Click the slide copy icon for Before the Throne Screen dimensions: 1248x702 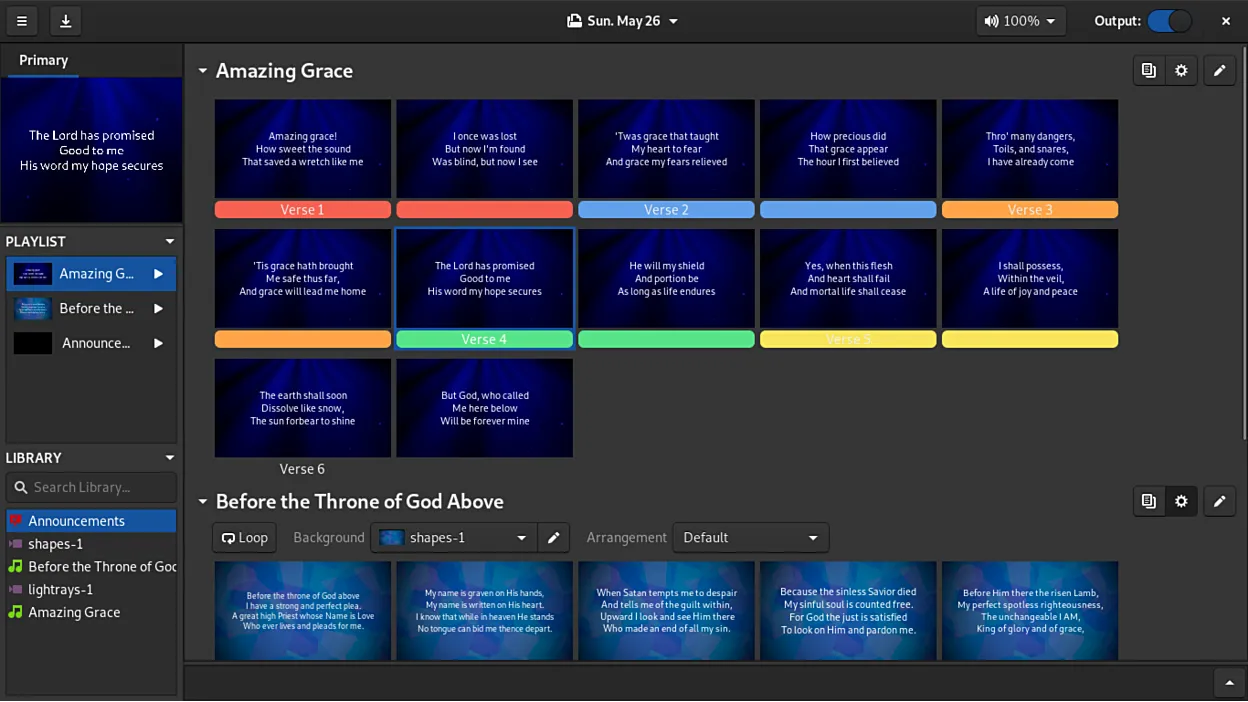point(1148,501)
